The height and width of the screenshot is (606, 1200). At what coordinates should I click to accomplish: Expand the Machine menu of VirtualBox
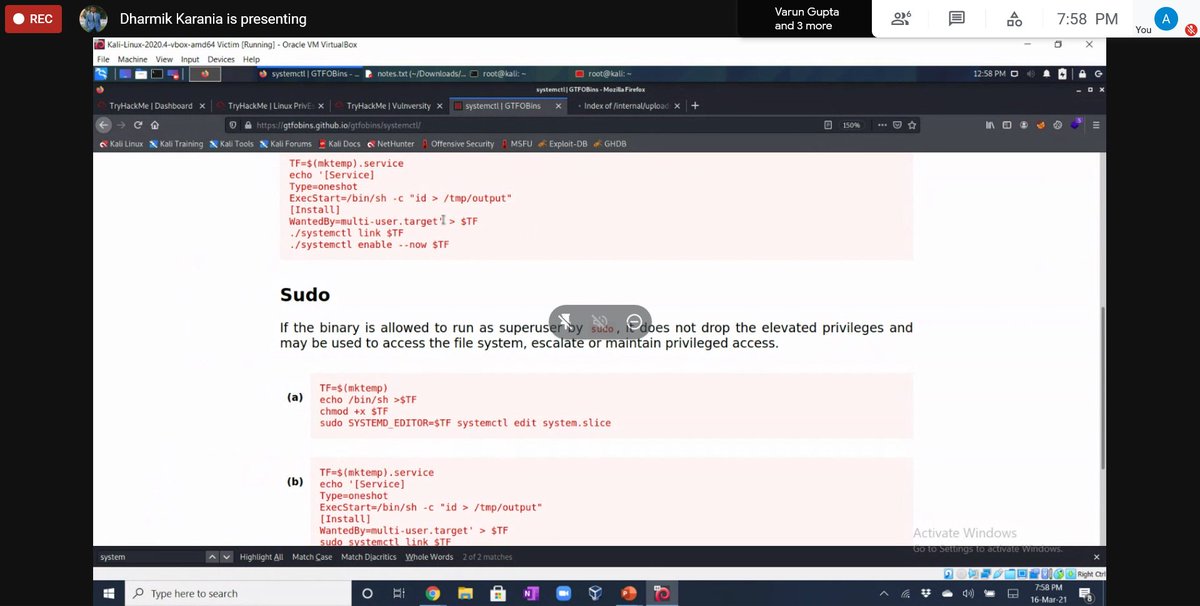(x=131, y=58)
